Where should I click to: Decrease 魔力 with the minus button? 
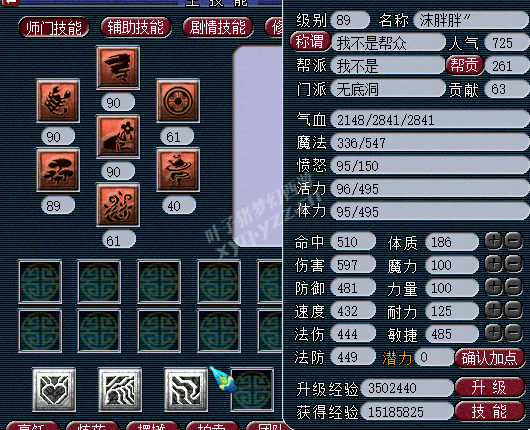tap(513, 264)
